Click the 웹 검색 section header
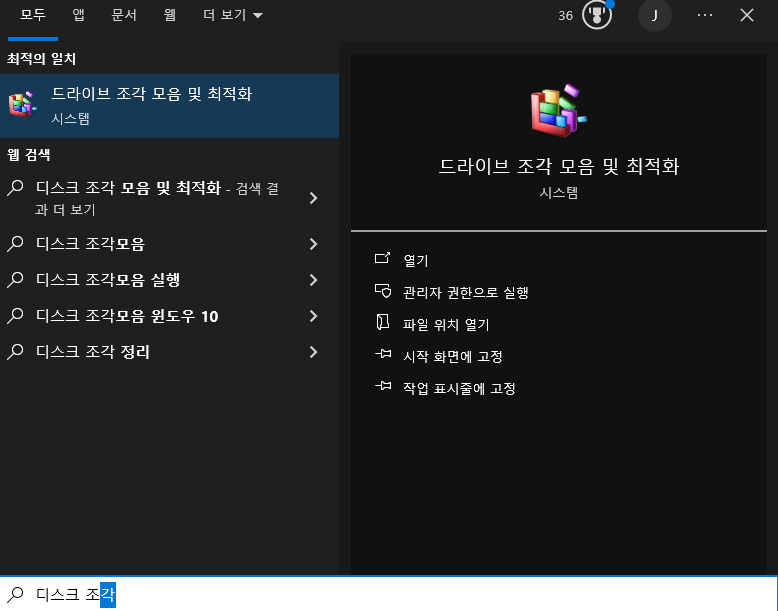Screen dimensions: 778x611 [28, 155]
